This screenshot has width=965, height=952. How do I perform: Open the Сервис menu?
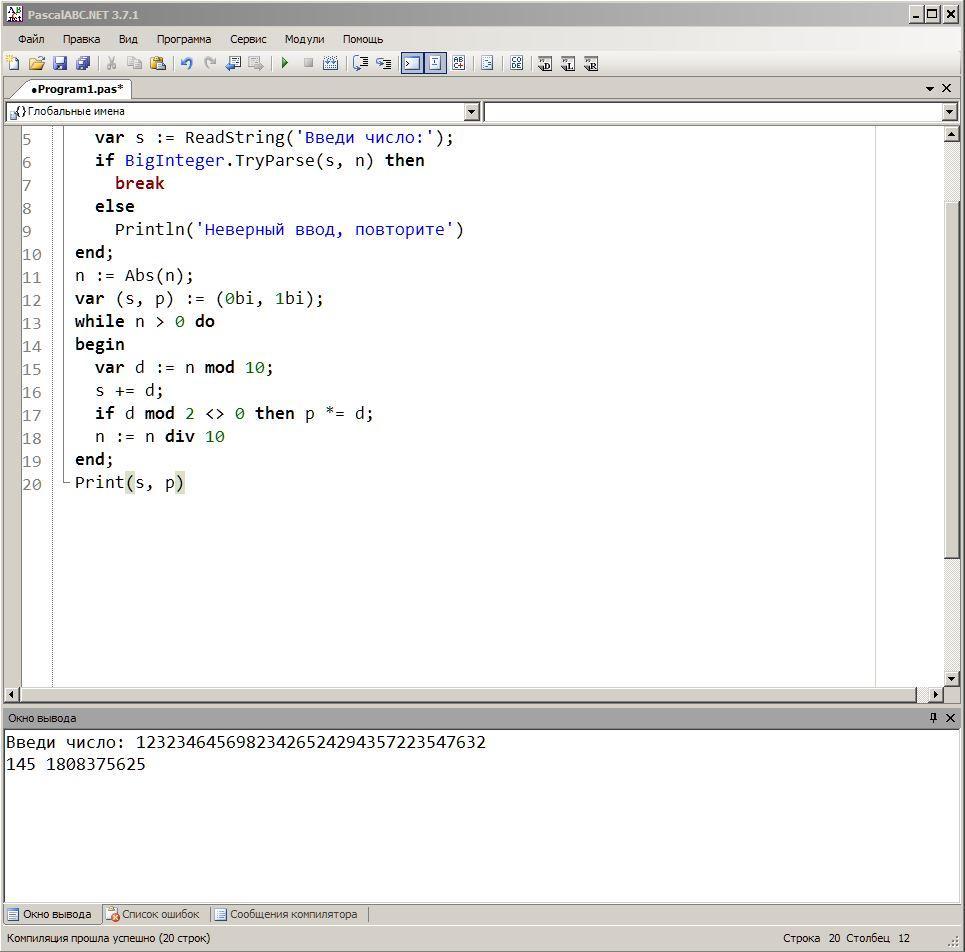tap(248, 39)
